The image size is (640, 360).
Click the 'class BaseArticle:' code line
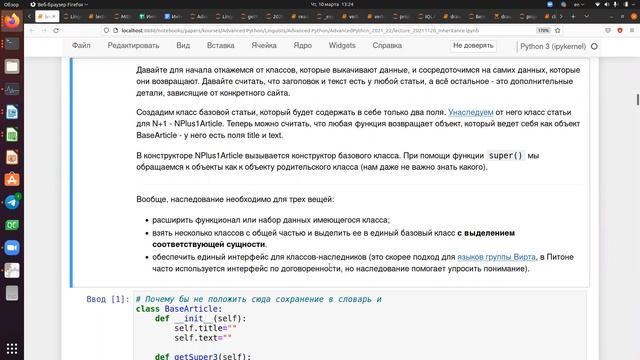tap(179, 309)
